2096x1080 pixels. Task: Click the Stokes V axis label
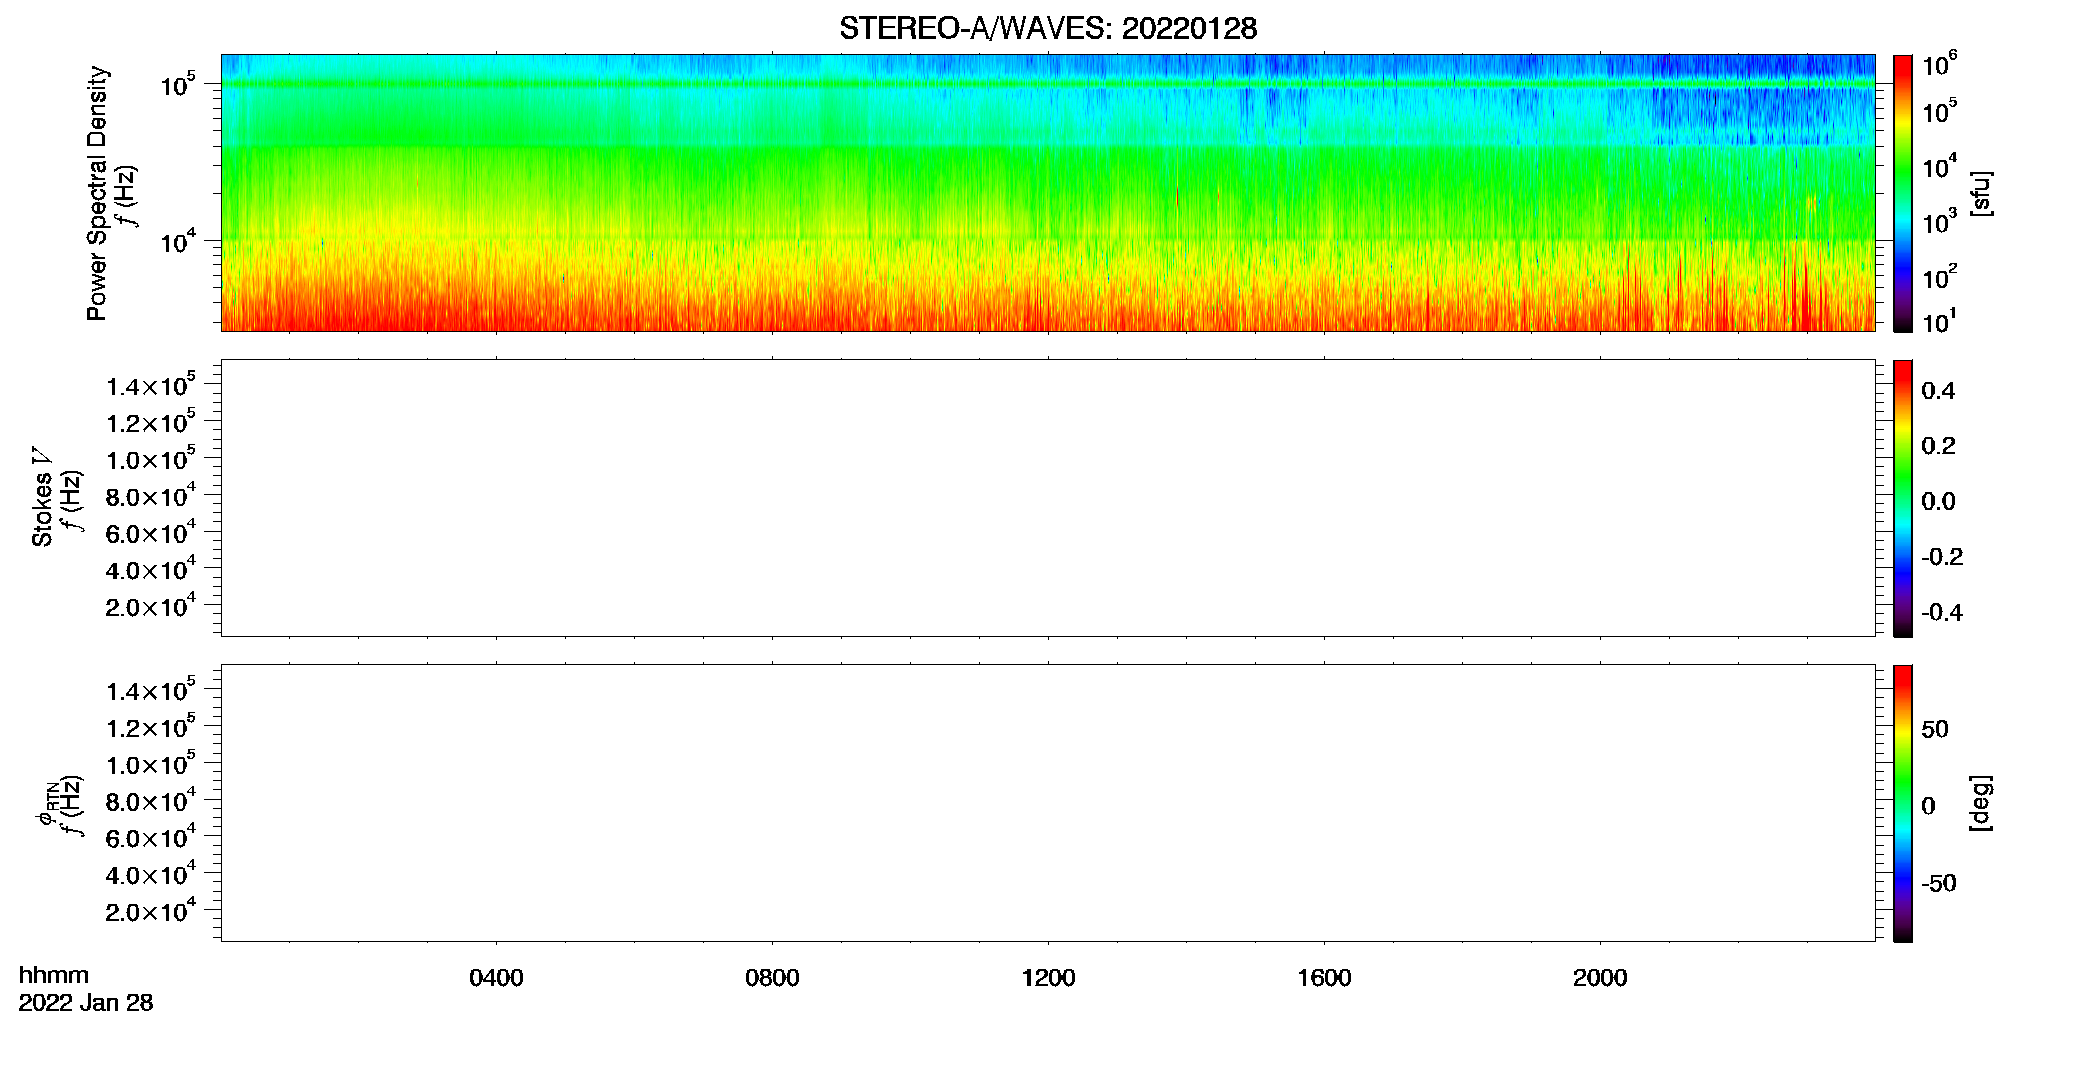pos(42,496)
